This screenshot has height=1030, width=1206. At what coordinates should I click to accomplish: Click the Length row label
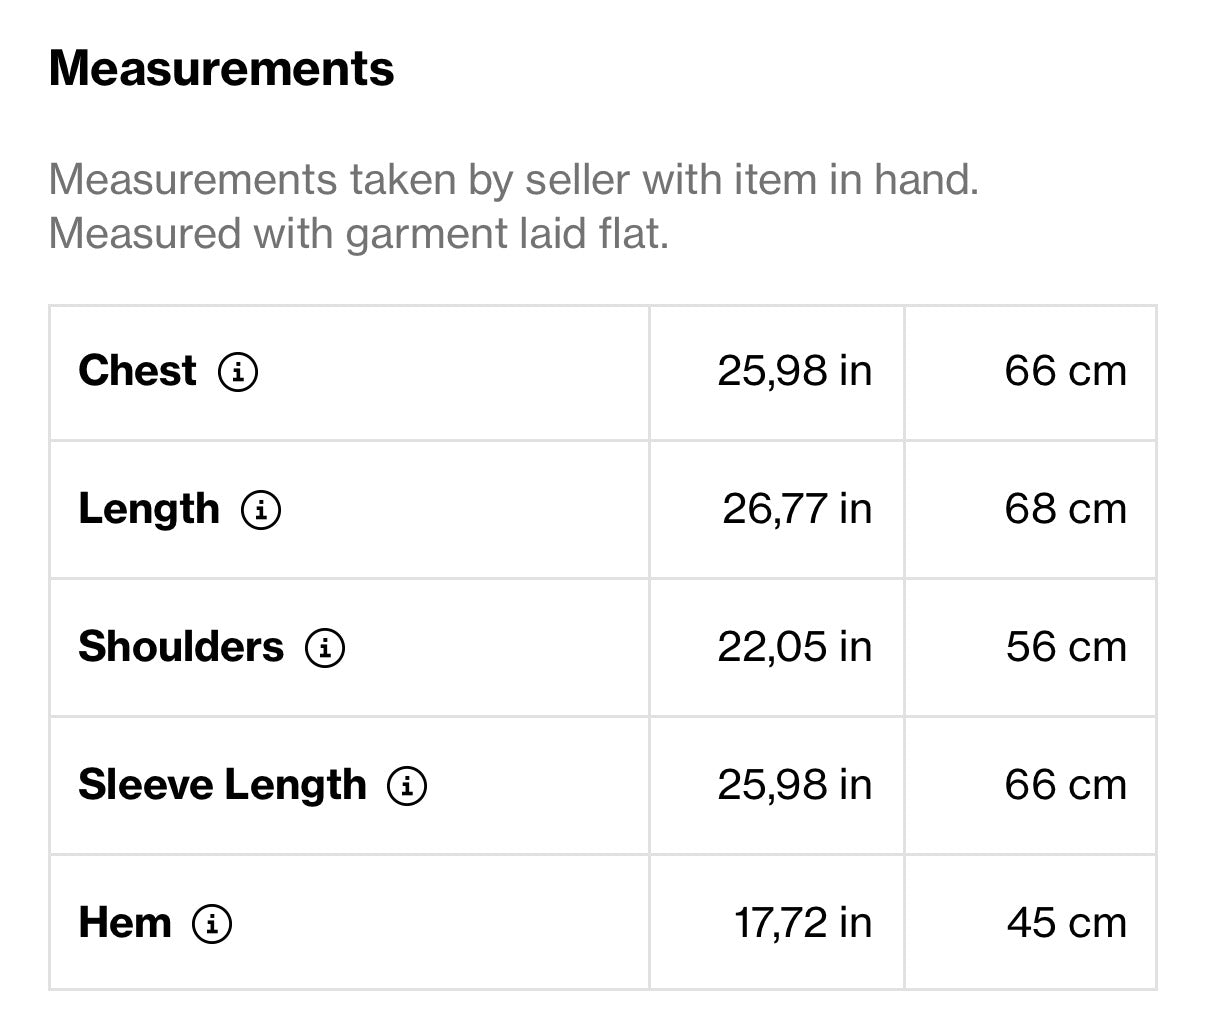point(148,509)
